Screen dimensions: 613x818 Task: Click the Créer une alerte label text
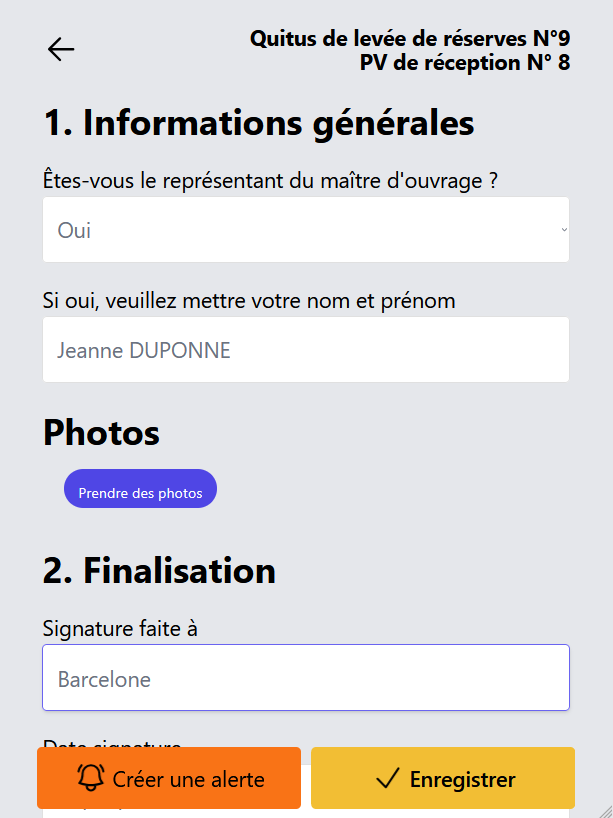188,779
